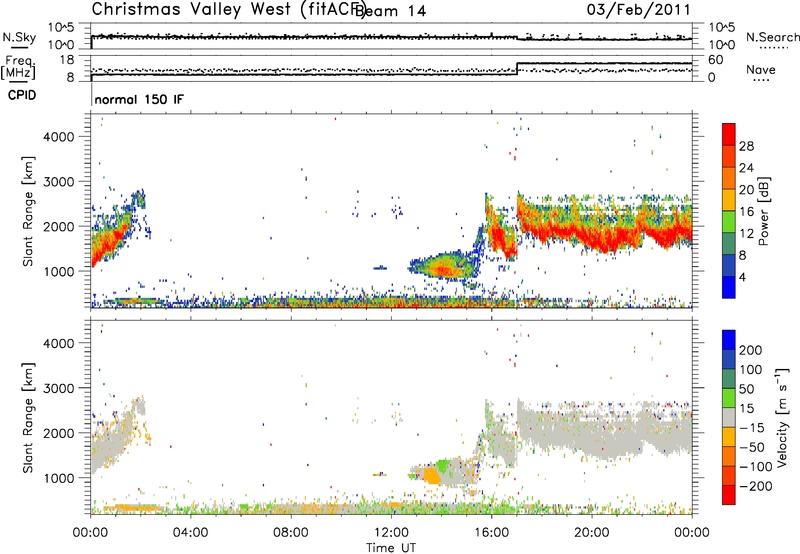800x554 pixels.
Task: Click the '28' power colorbar value
Action: 746,146
